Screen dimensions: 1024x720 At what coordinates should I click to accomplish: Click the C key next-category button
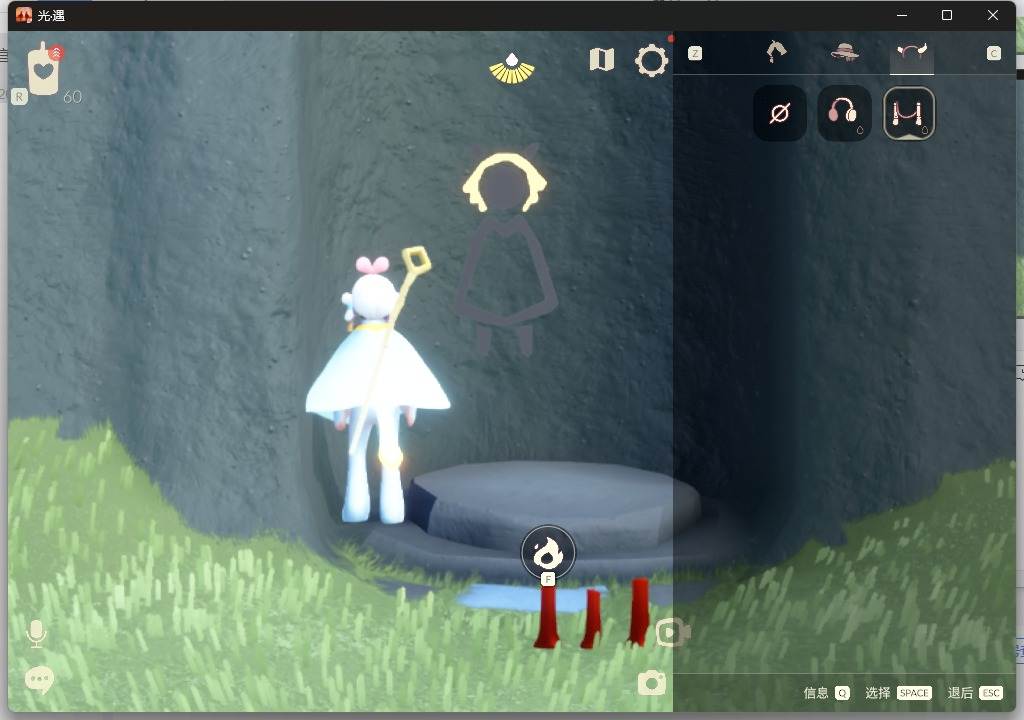[993, 54]
